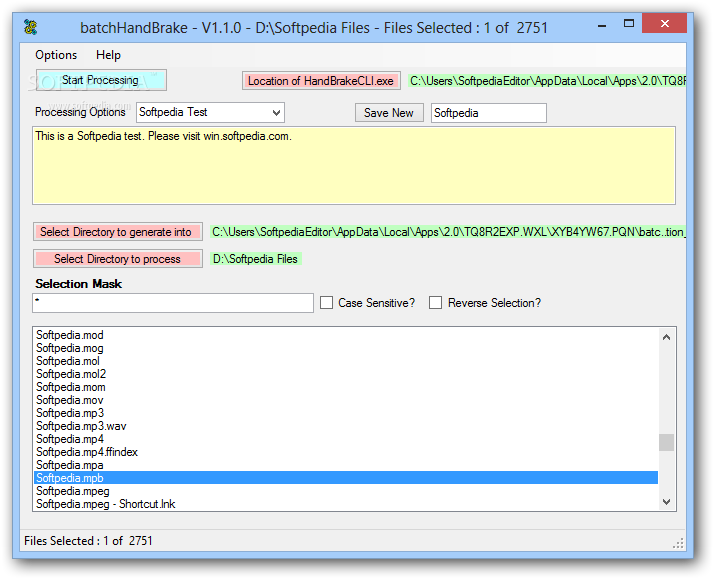Click the yellow options description text area
The image size is (714, 579).
pos(354,166)
